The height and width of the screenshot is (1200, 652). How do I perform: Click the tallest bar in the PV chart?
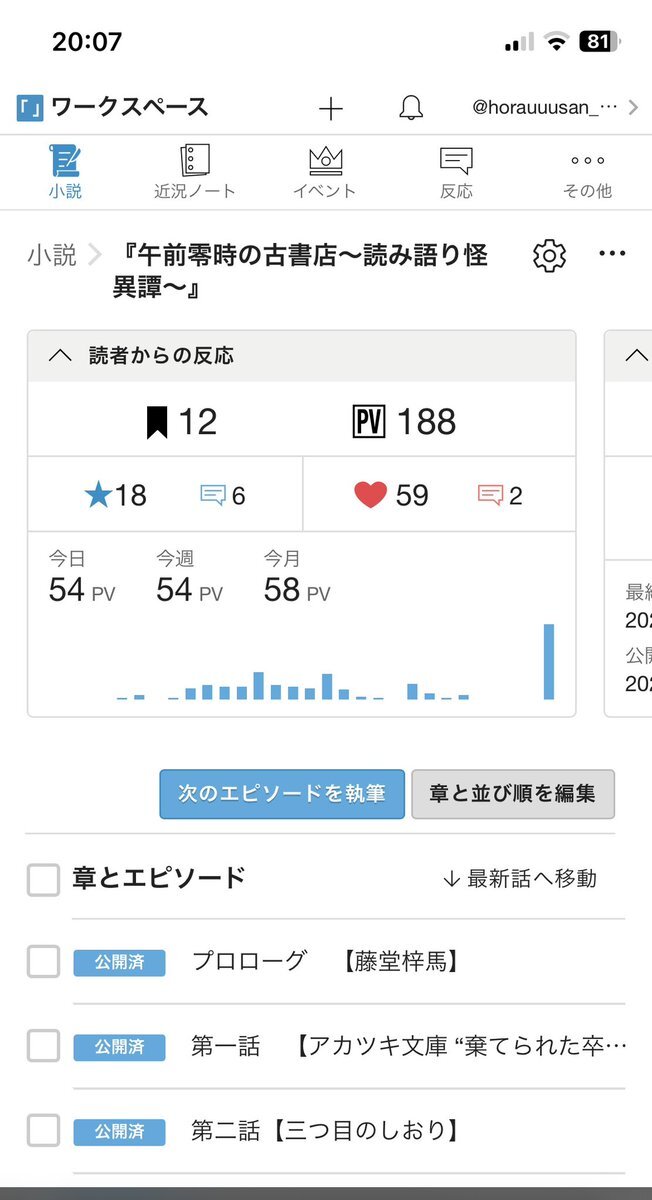(548, 661)
